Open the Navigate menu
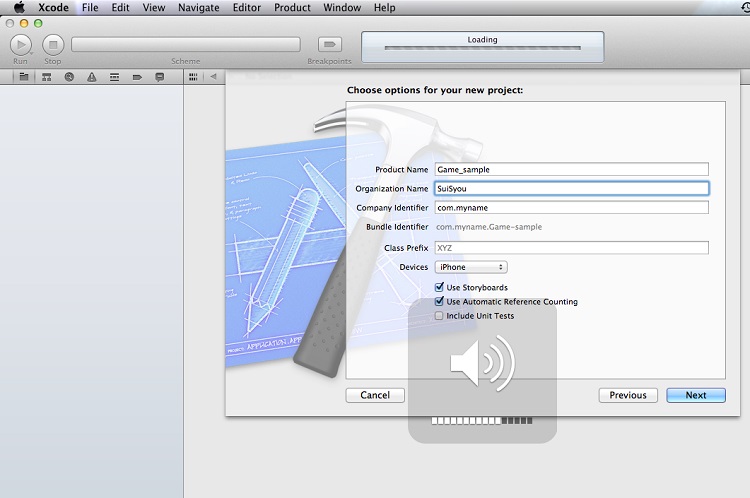The width and height of the screenshot is (750, 498). 199,8
